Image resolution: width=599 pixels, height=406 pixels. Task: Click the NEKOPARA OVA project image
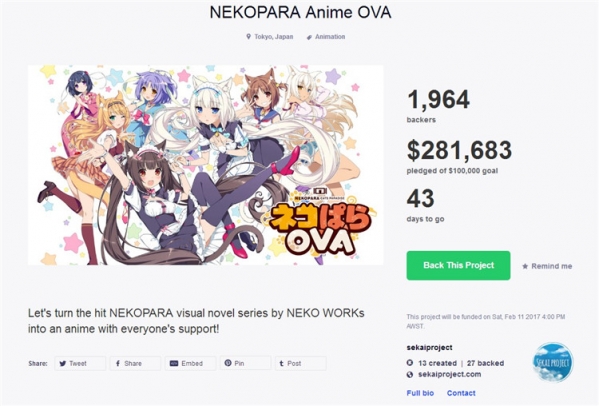tap(206, 165)
